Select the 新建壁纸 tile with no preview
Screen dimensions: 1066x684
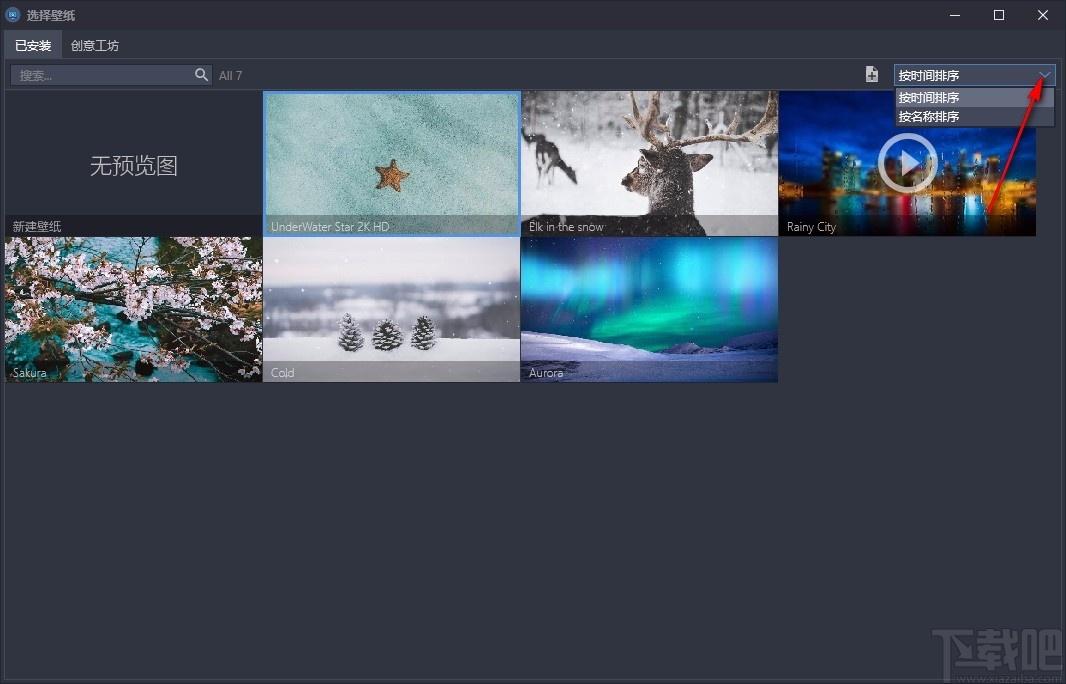(x=133, y=164)
